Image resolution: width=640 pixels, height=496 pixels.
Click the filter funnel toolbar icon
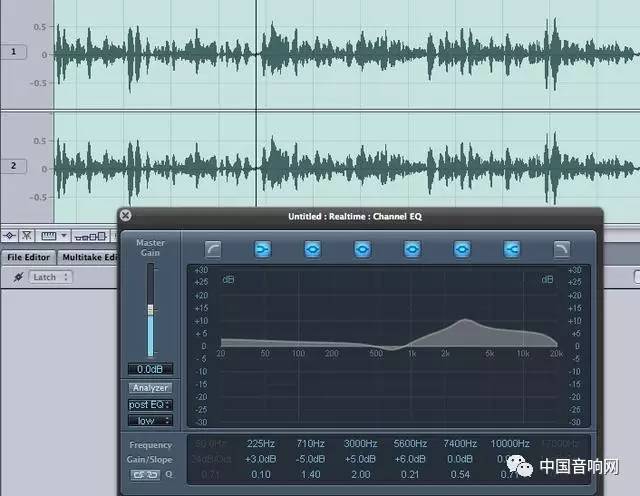coord(27,236)
